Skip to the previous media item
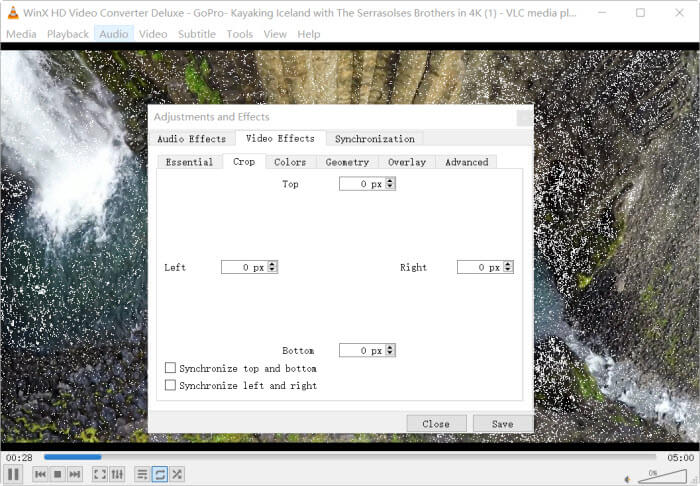Screen dimensions: 700x486 [x=40, y=474]
